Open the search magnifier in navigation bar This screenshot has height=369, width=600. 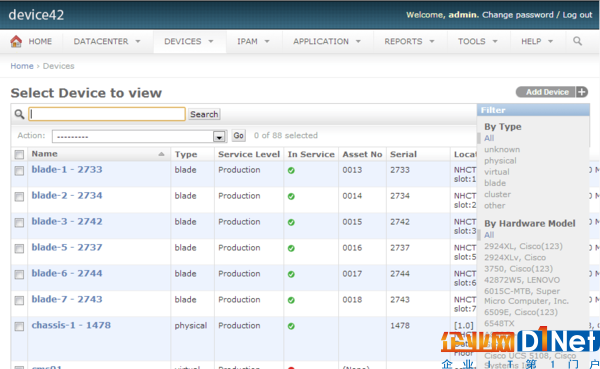pyautogui.click(x=577, y=41)
